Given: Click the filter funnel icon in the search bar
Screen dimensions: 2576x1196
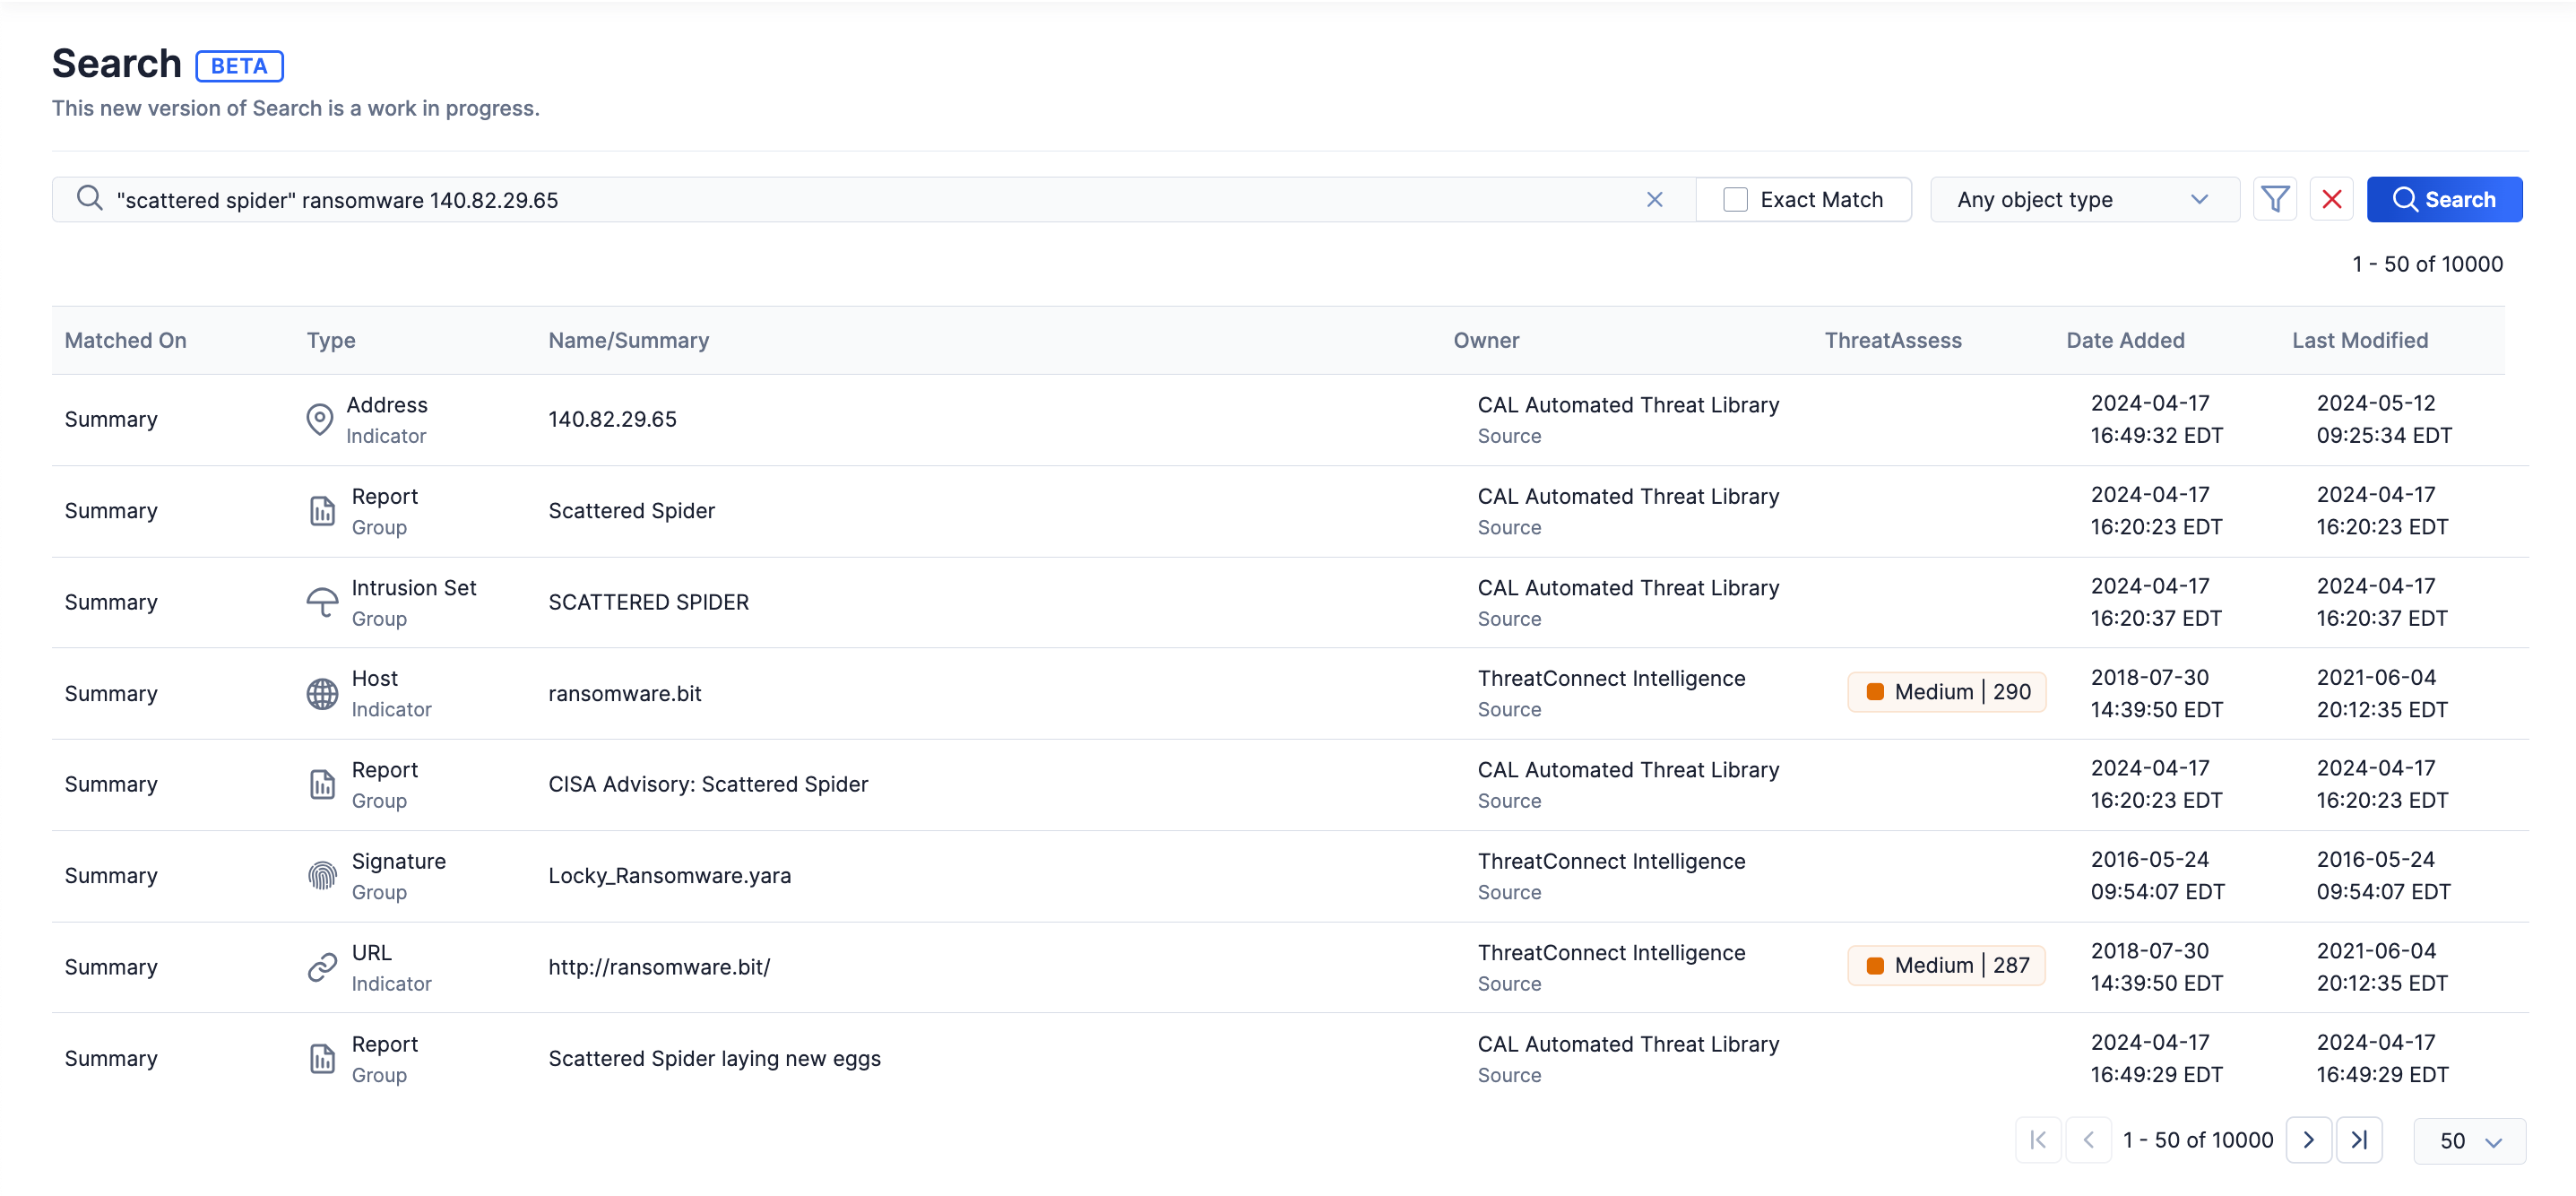Looking at the screenshot, I should click(x=2276, y=199).
